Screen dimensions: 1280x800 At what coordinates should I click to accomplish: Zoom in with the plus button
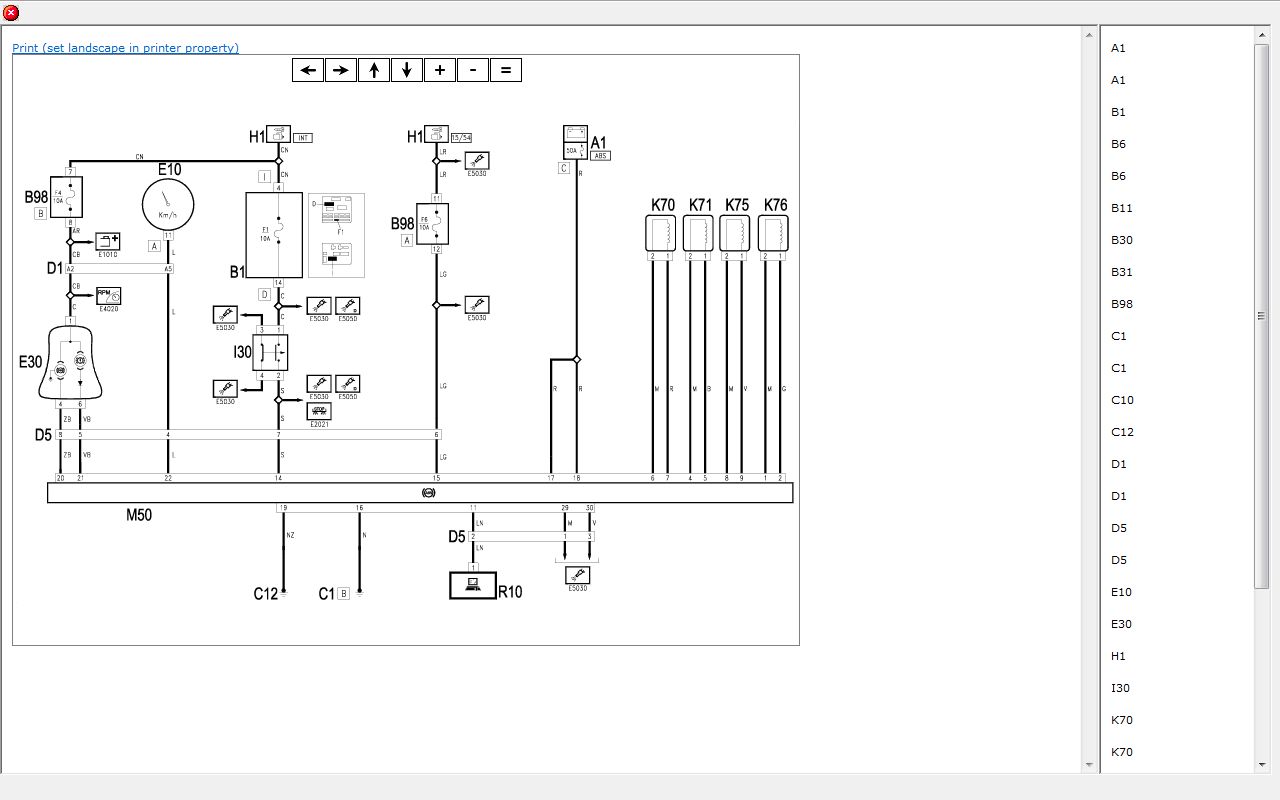(439, 70)
